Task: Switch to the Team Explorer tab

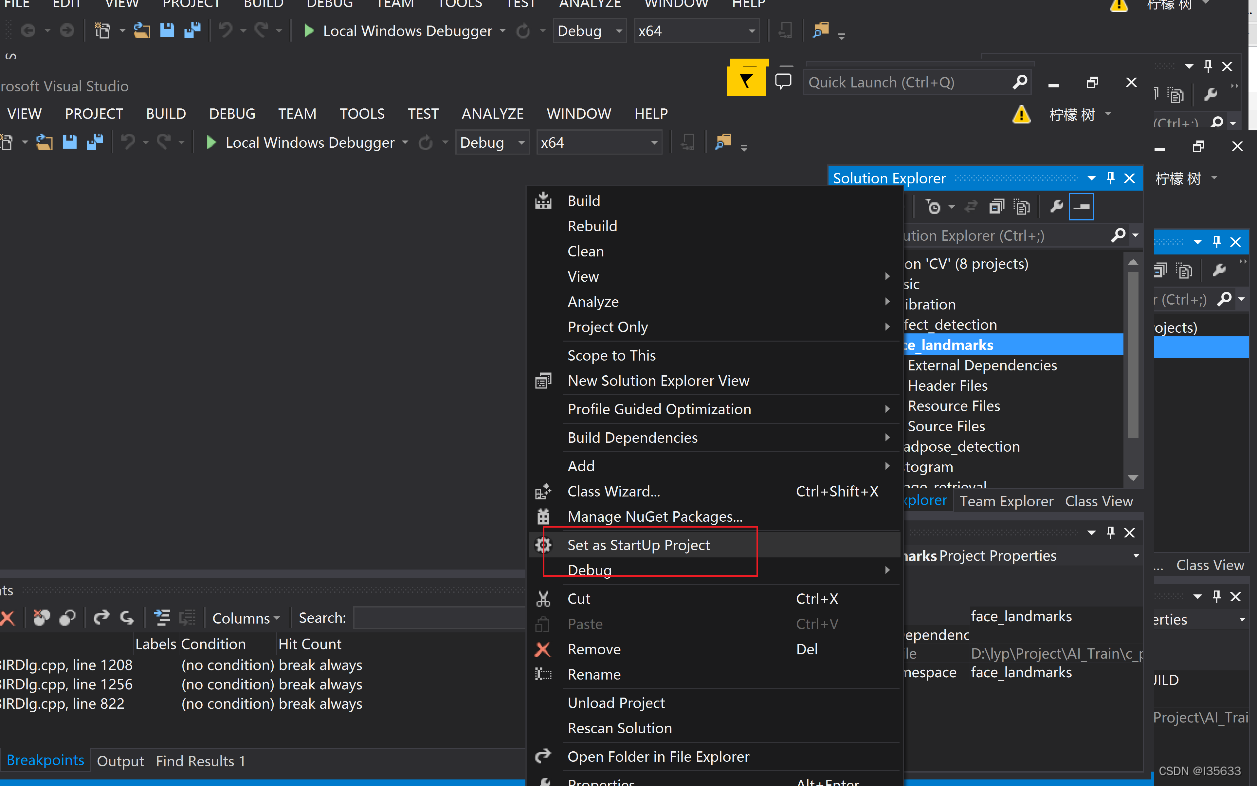Action: [1006, 500]
